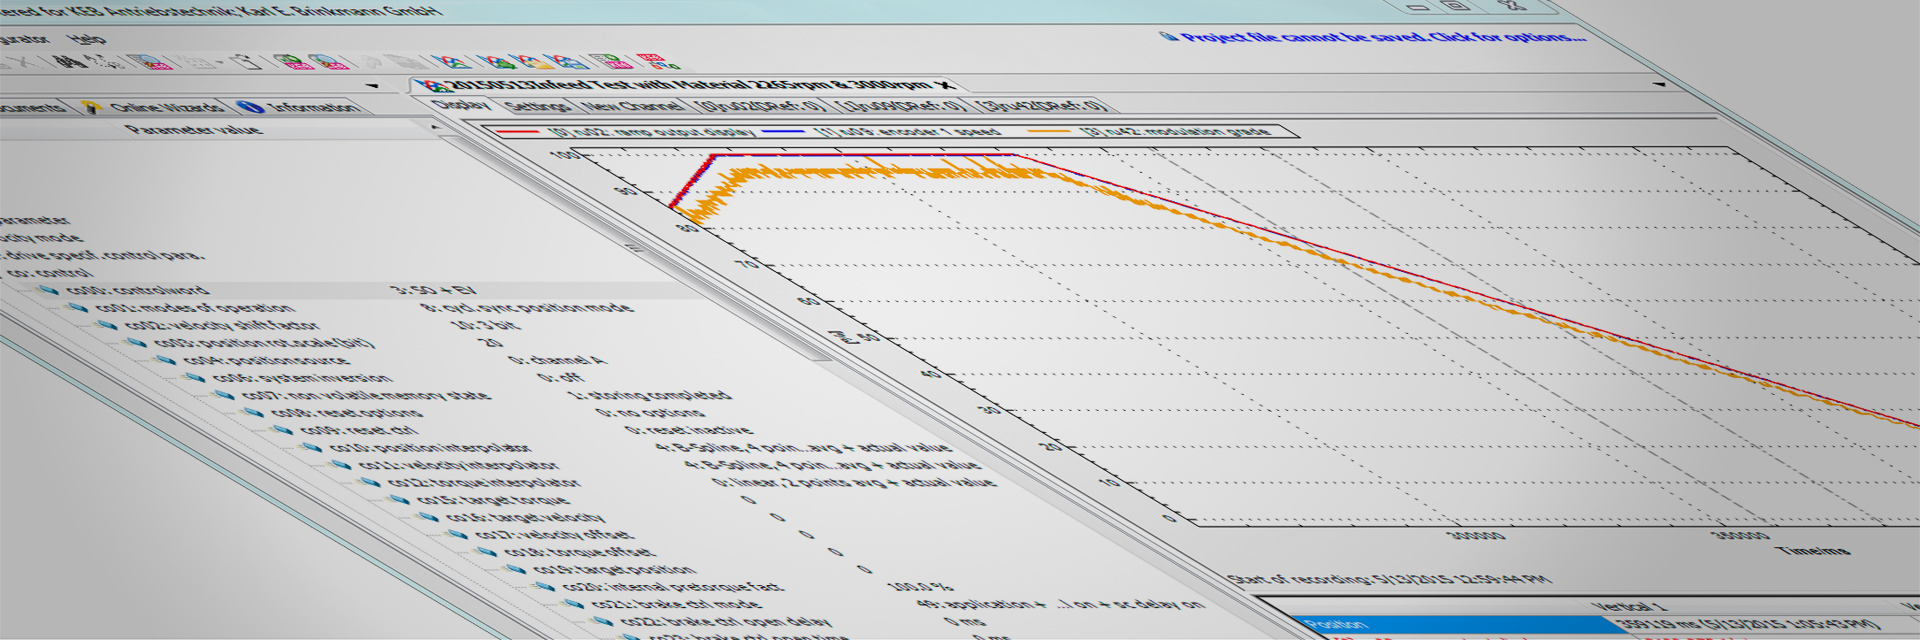This screenshot has height=640, width=1920.
Task: Open the New Channel tab
Action: (x=633, y=105)
